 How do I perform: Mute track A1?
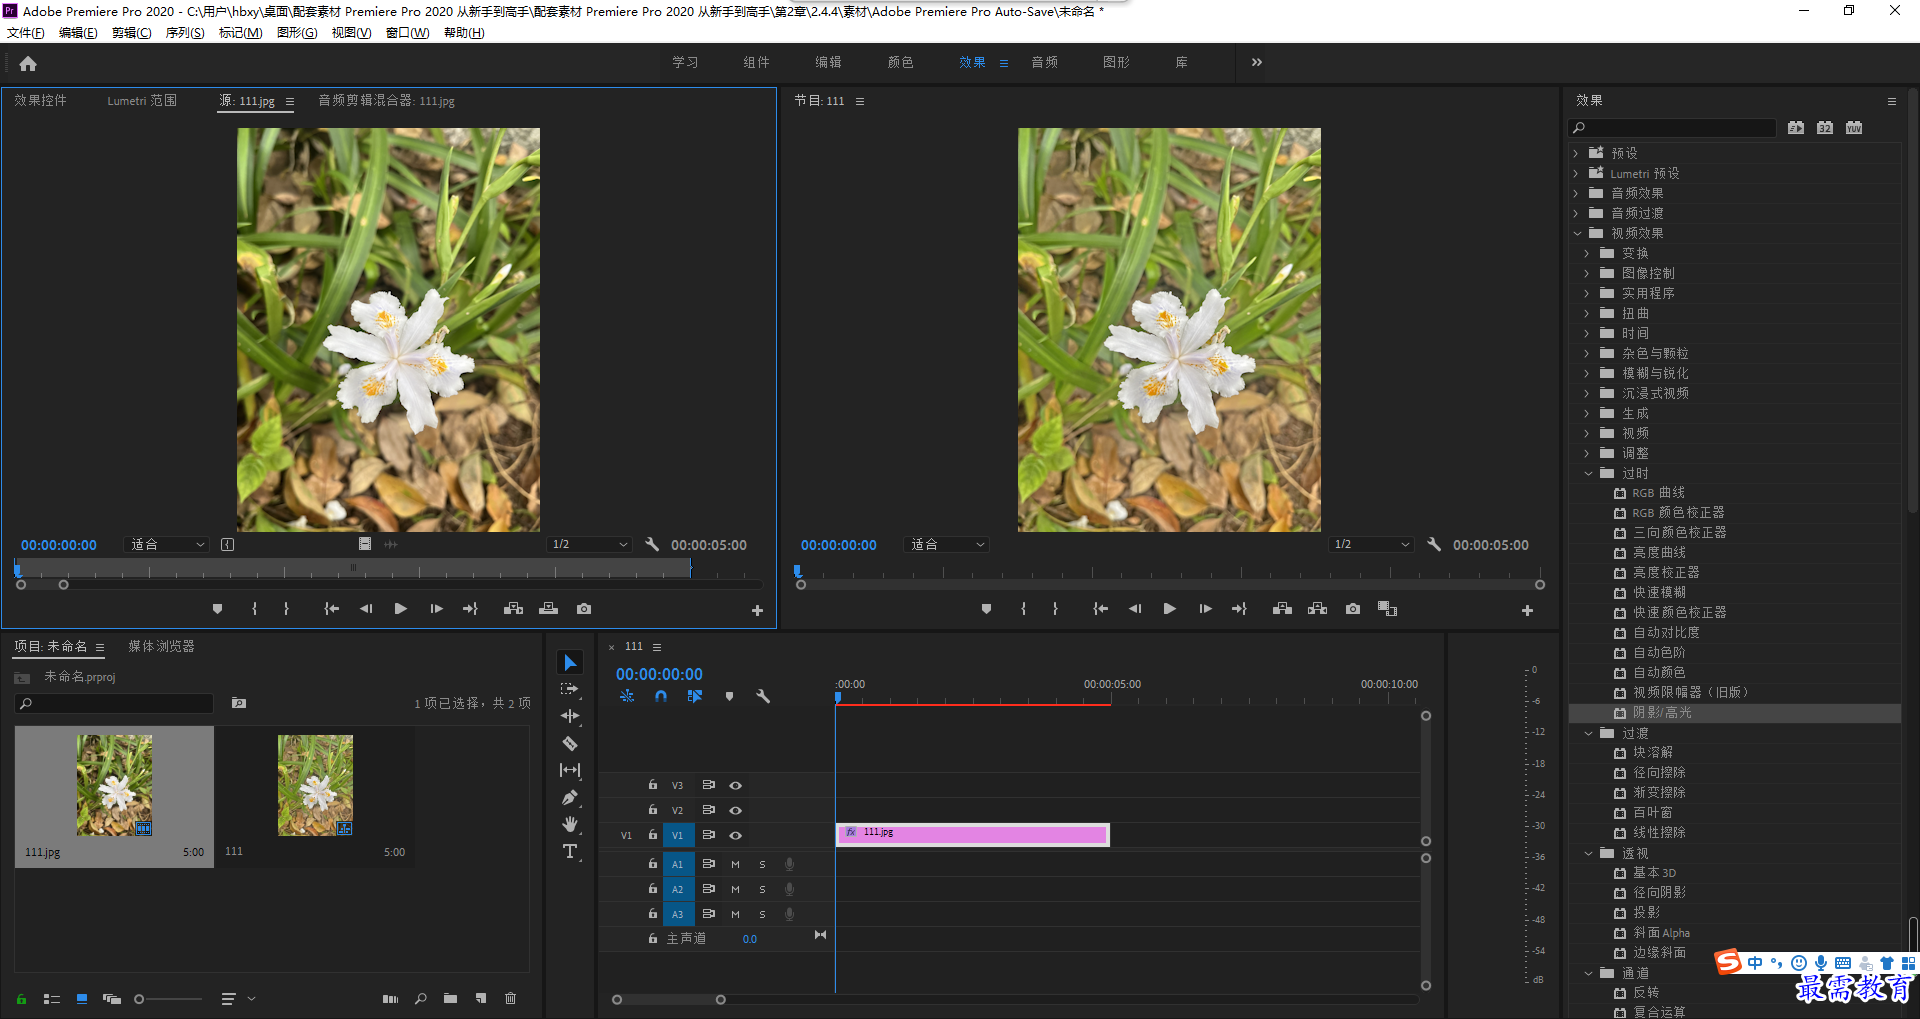coord(735,864)
